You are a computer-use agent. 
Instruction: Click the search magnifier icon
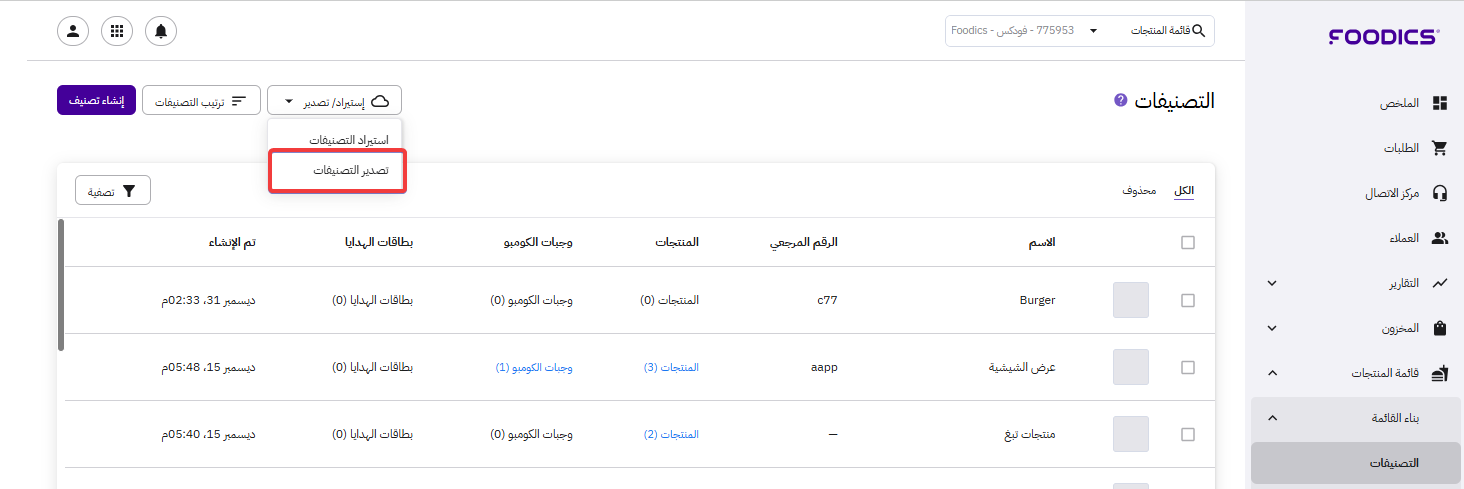click(1199, 31)
